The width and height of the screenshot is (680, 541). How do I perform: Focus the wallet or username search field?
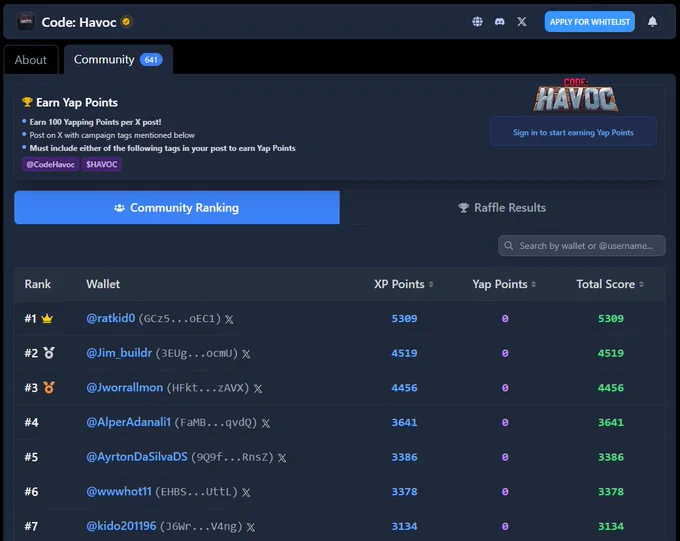coord(582,246)
